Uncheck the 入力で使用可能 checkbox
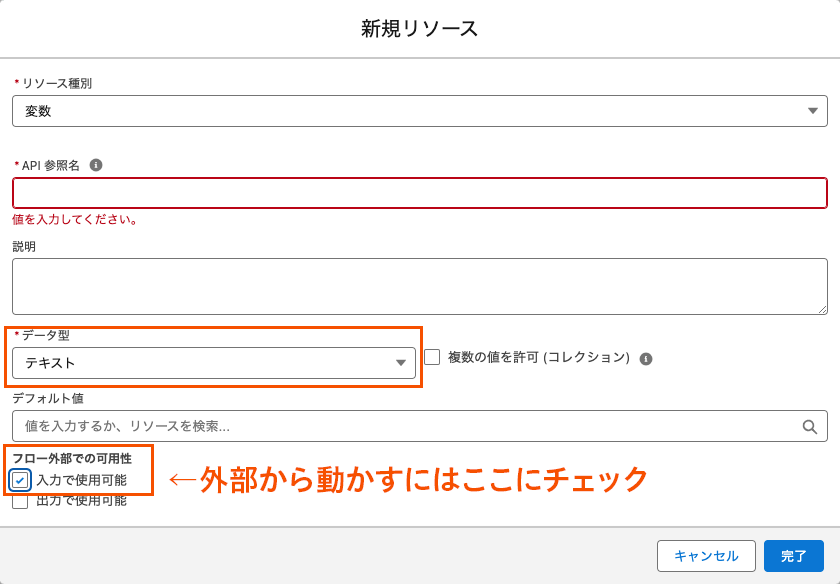840x584 pixels. click(20, 480)
